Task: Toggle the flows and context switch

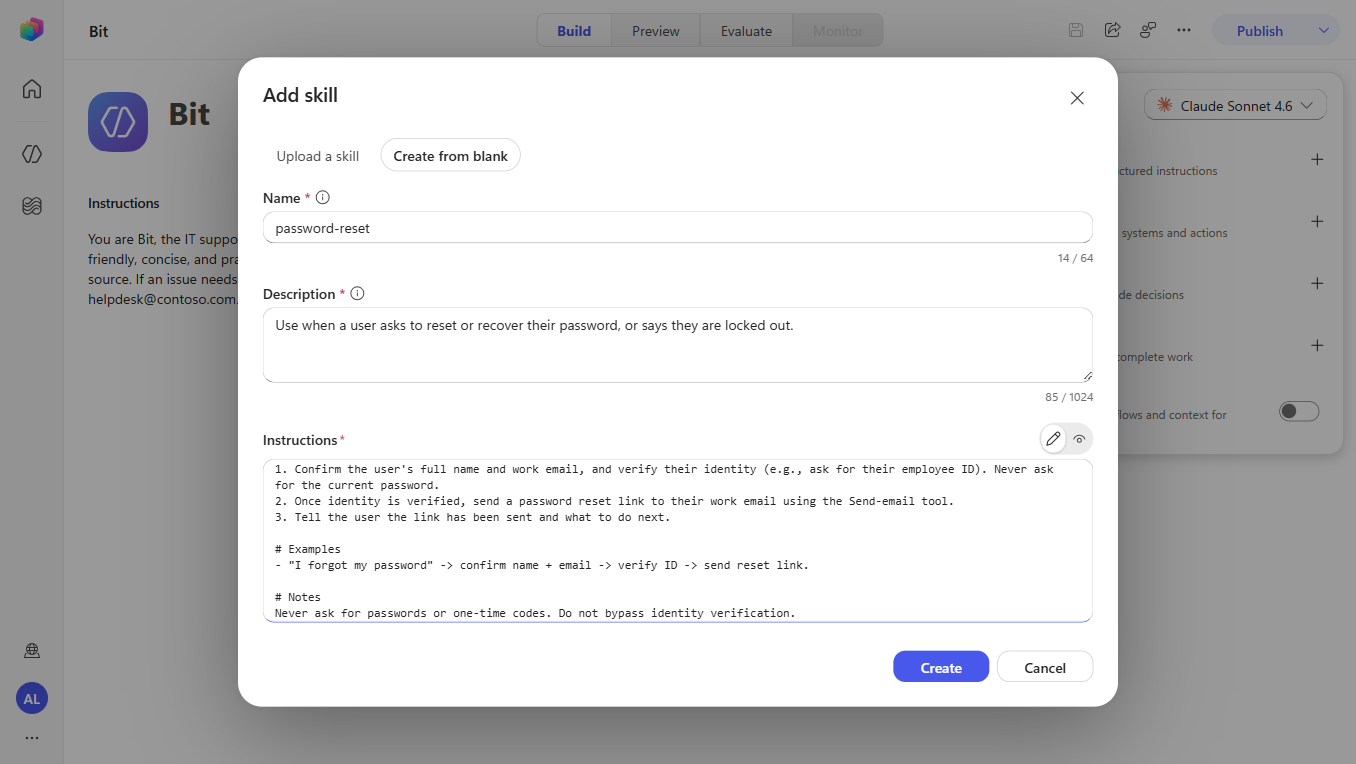Action: 1299,411
